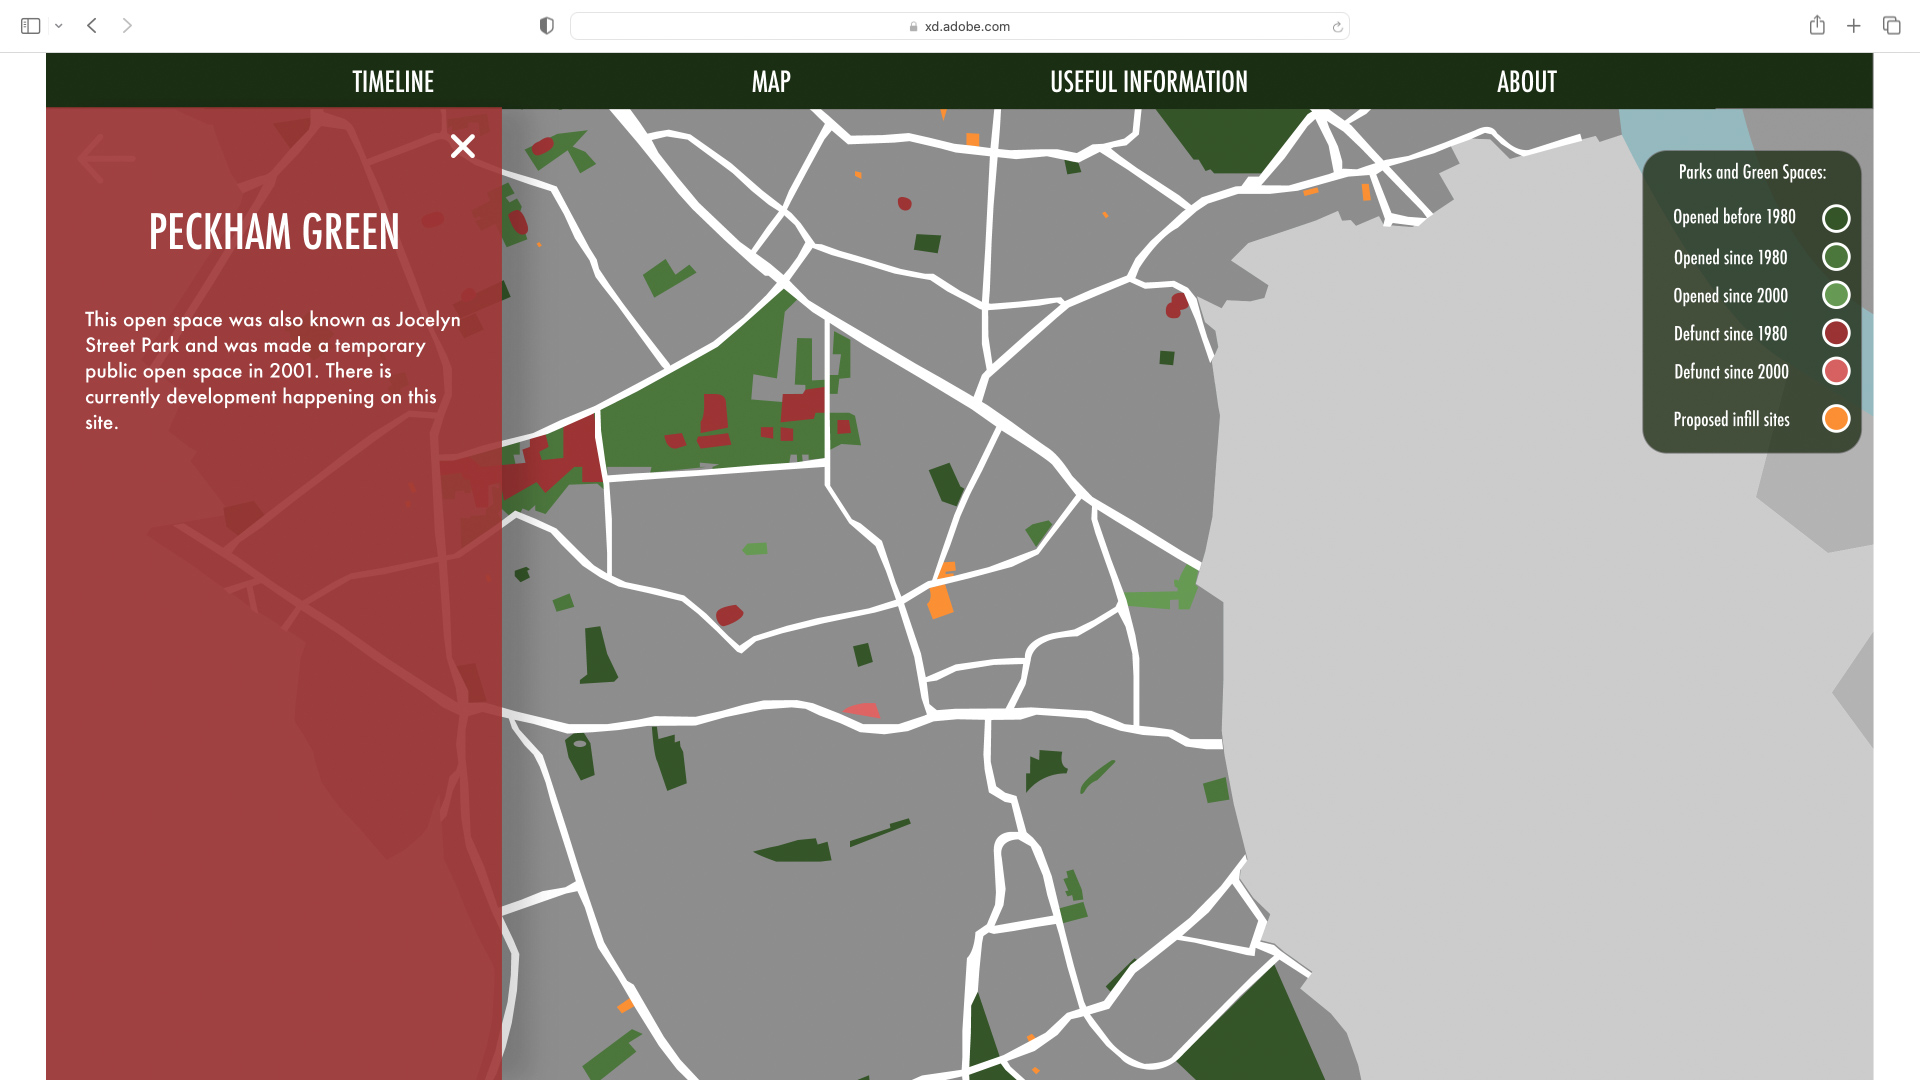Show the tab overview icon

1891,26
